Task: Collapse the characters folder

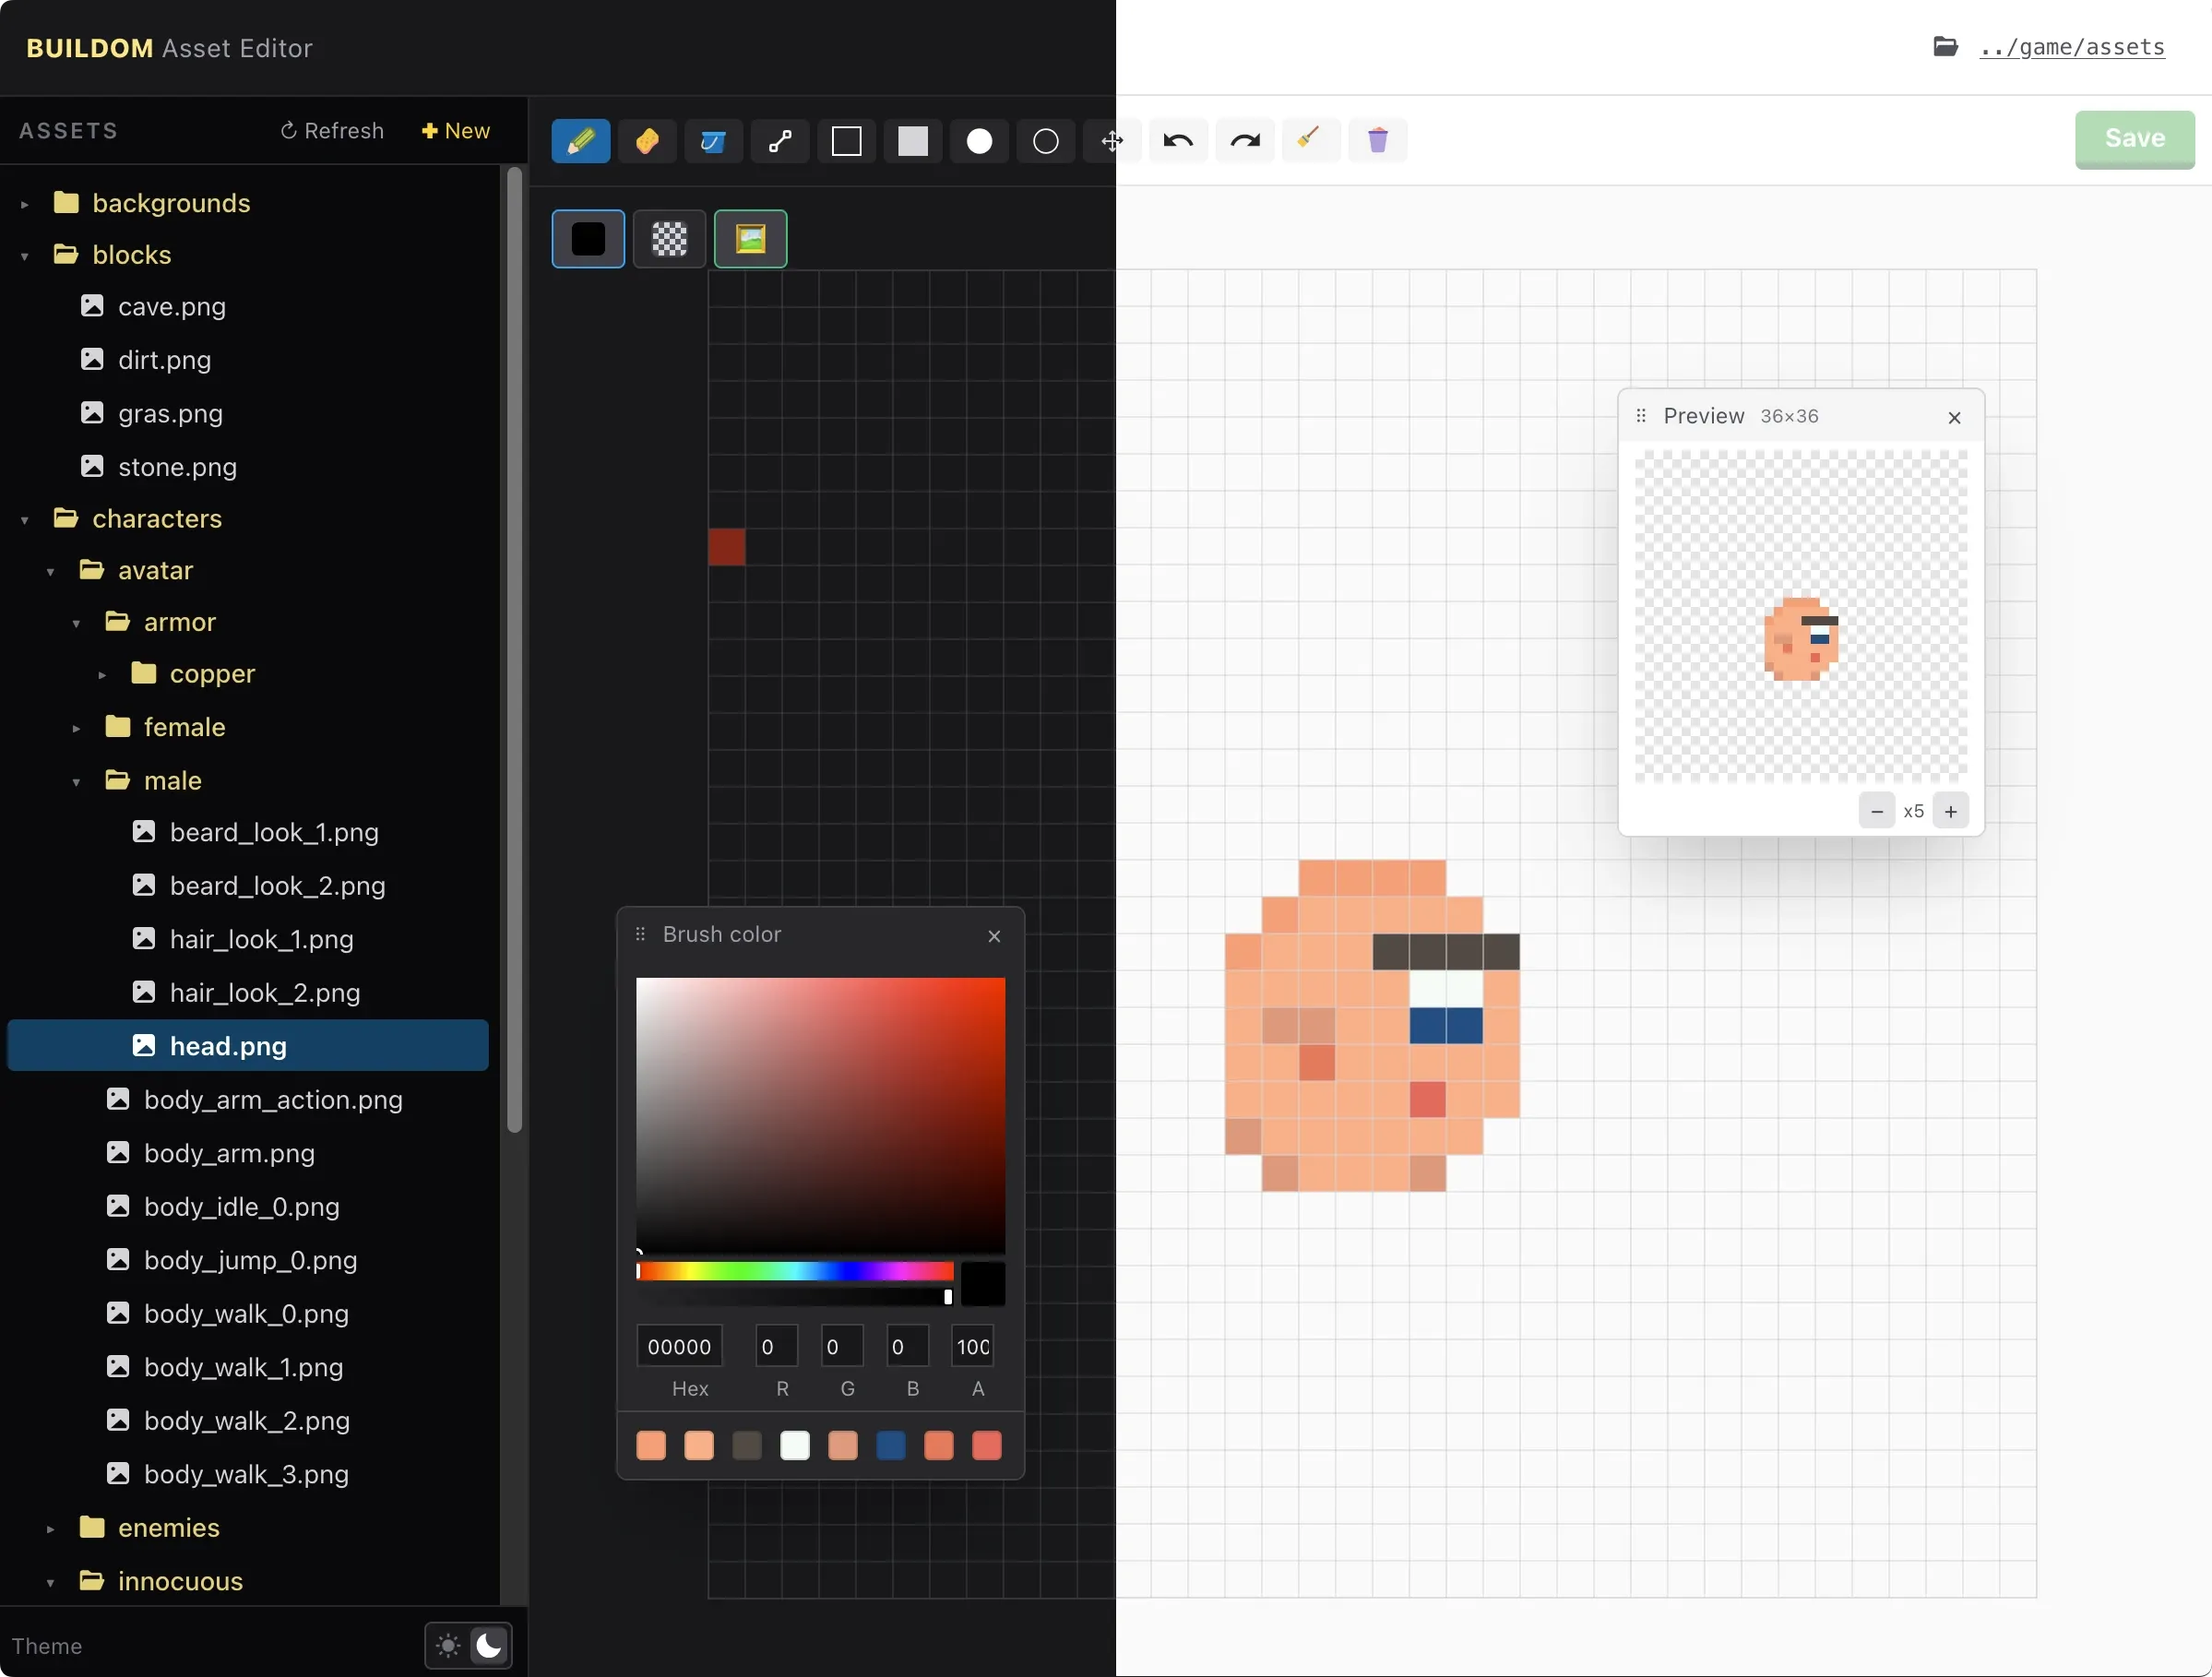Action: click(25, 520)
